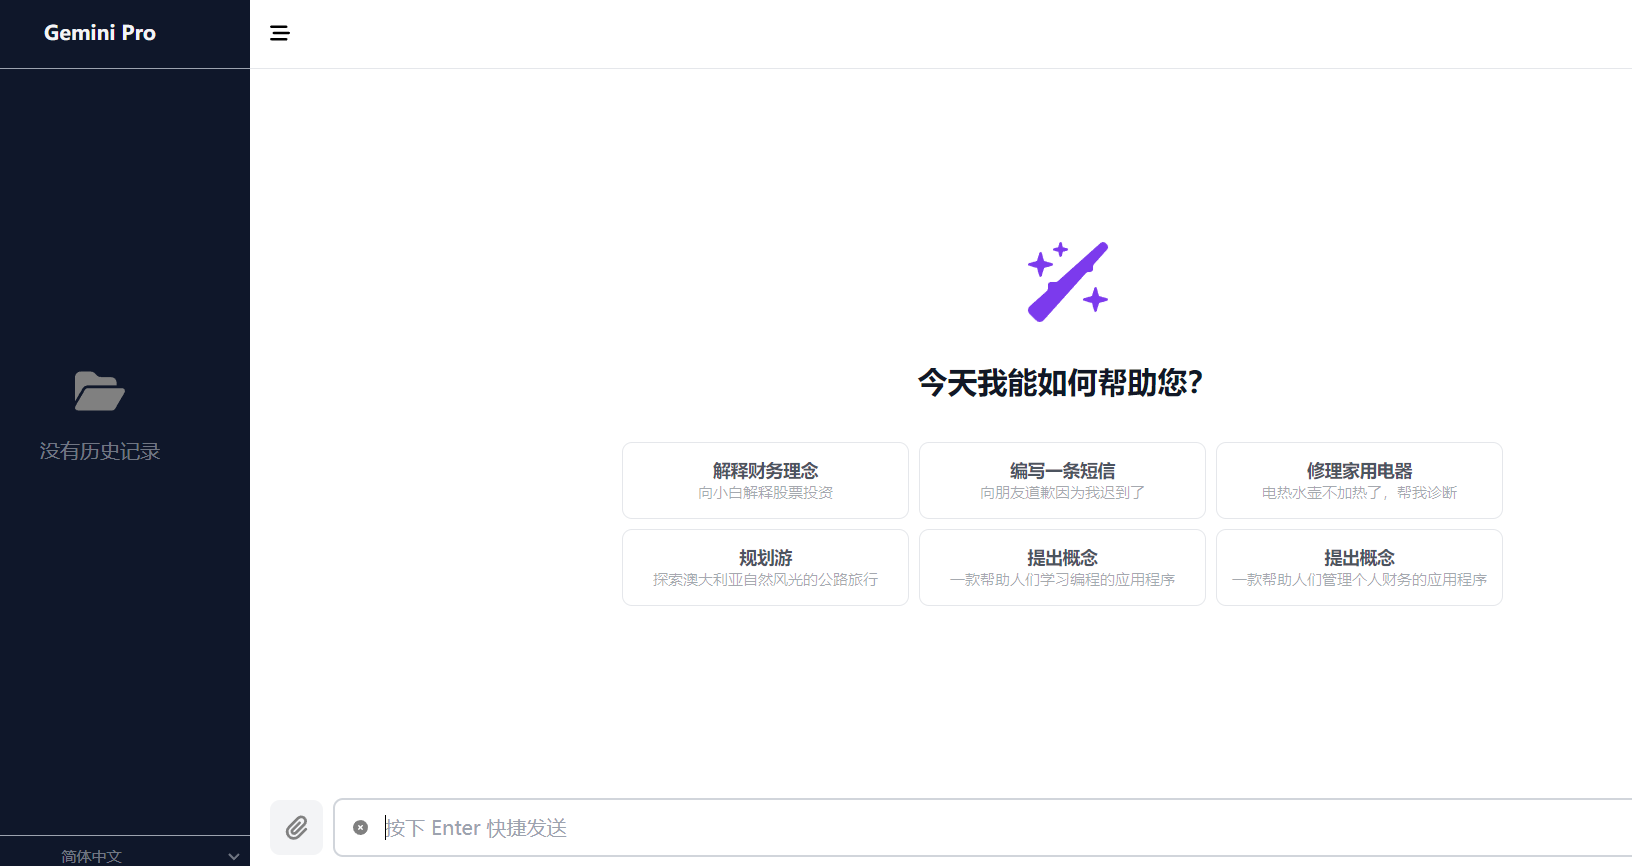
Task: Click the empty history folder icon
Action: pos(99,391)
